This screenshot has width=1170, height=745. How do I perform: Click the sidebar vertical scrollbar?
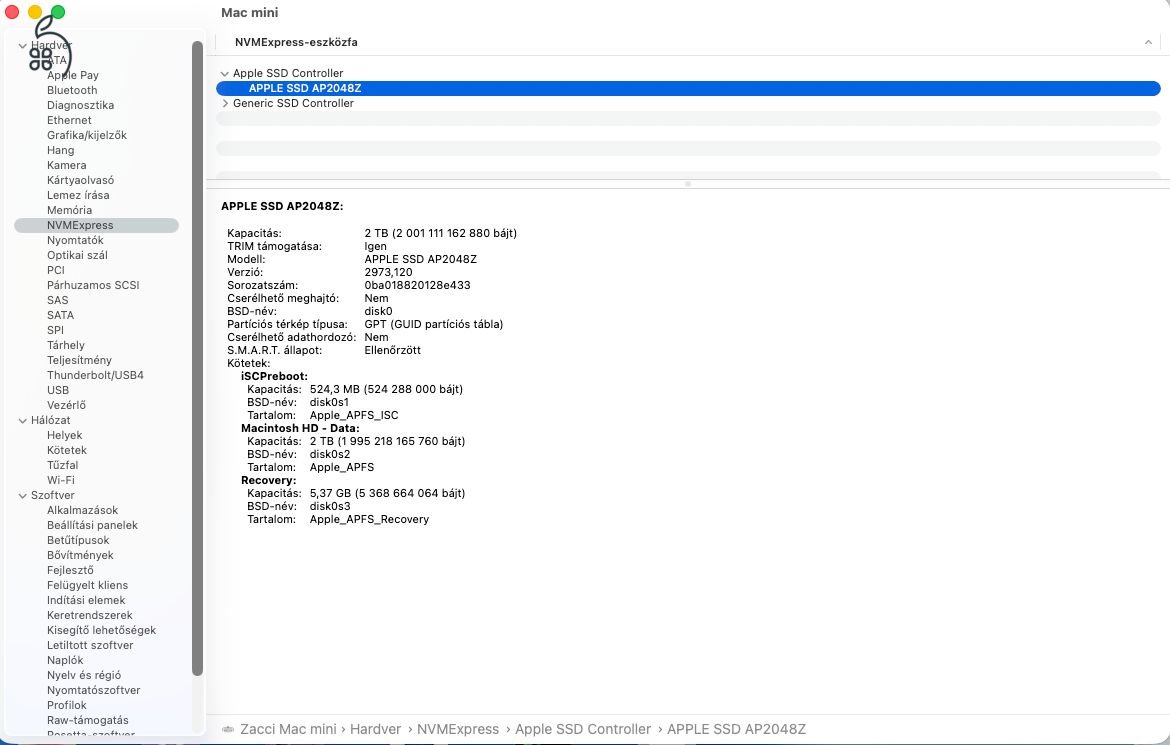[x=197, y=358]
